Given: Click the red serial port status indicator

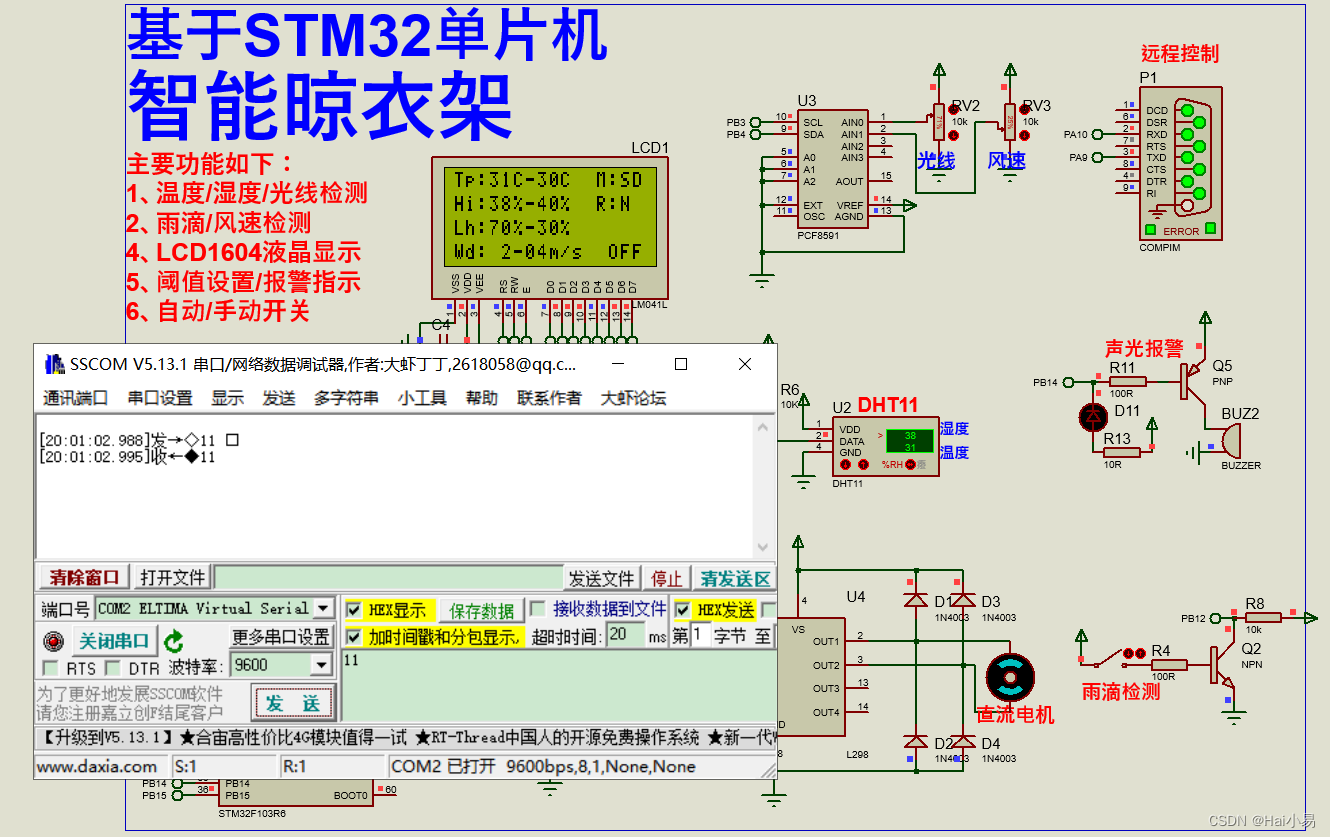Looking at the screenshot, I should point(54,641).
